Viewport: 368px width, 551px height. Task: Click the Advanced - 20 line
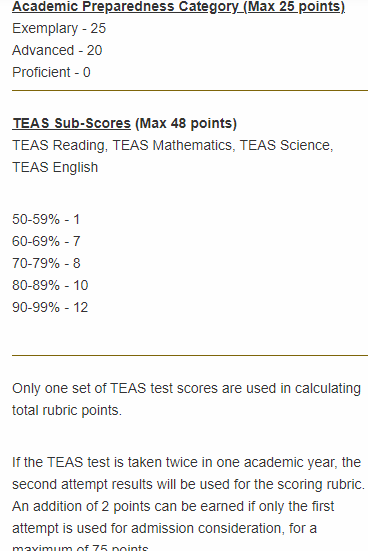(57, 50)
